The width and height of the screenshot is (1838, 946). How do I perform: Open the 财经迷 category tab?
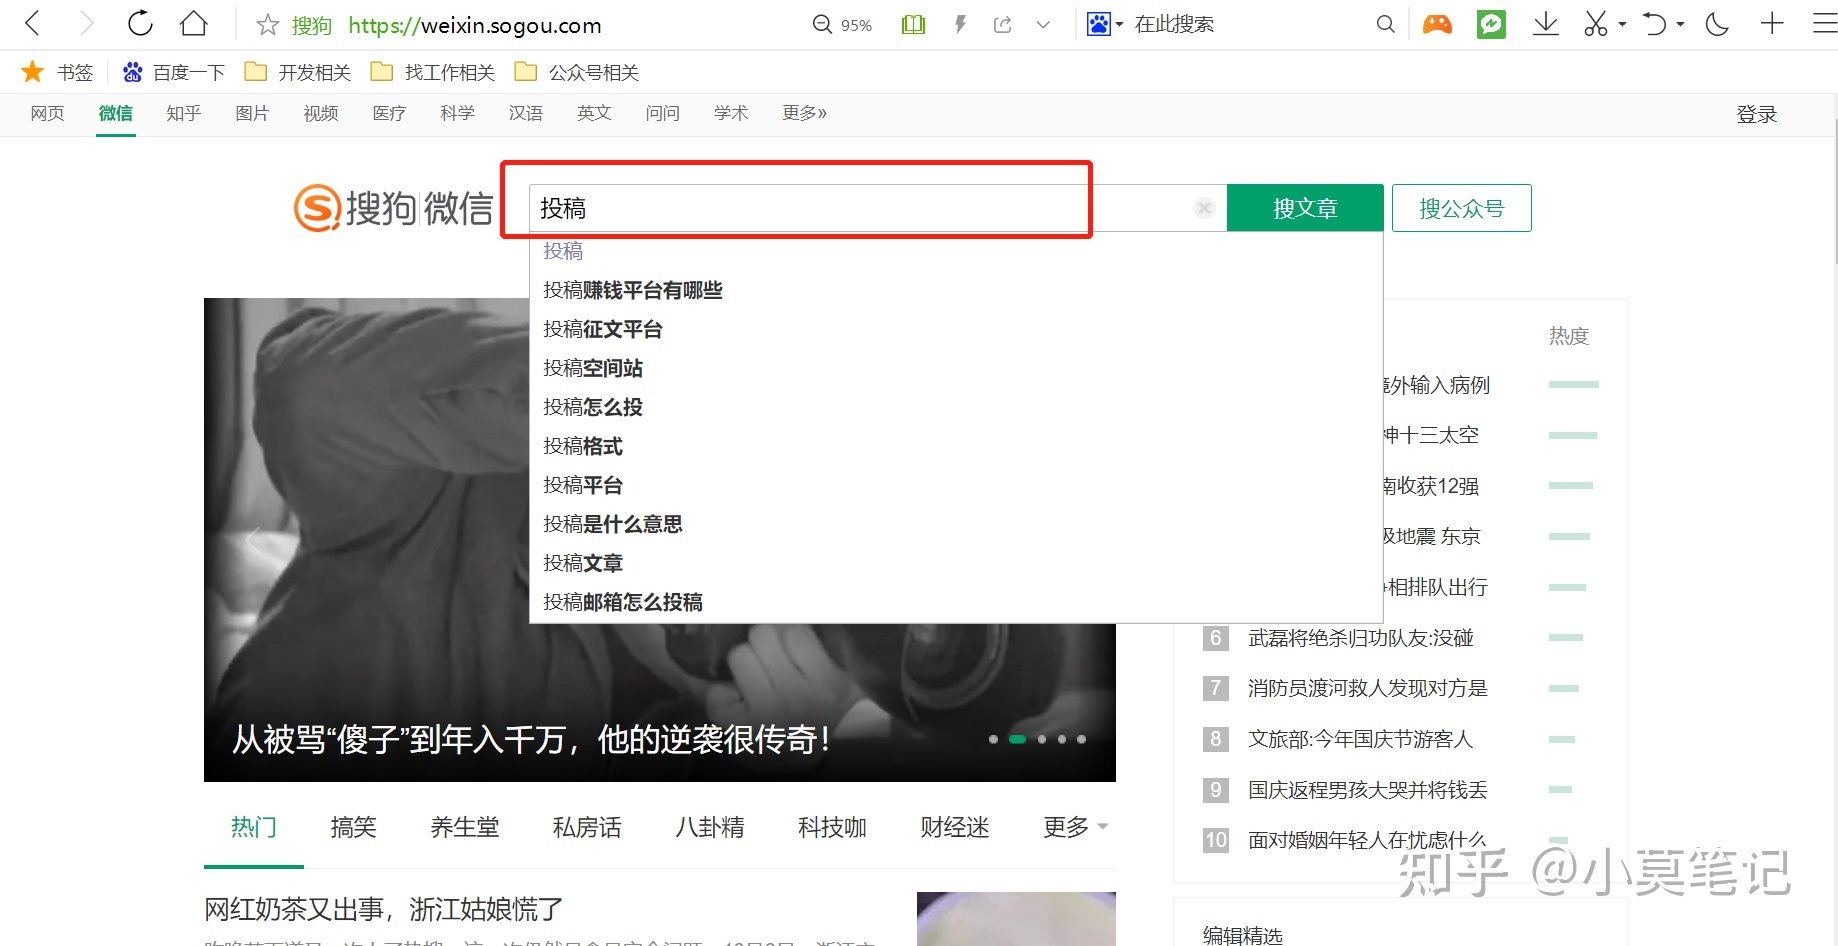point(954,827)
